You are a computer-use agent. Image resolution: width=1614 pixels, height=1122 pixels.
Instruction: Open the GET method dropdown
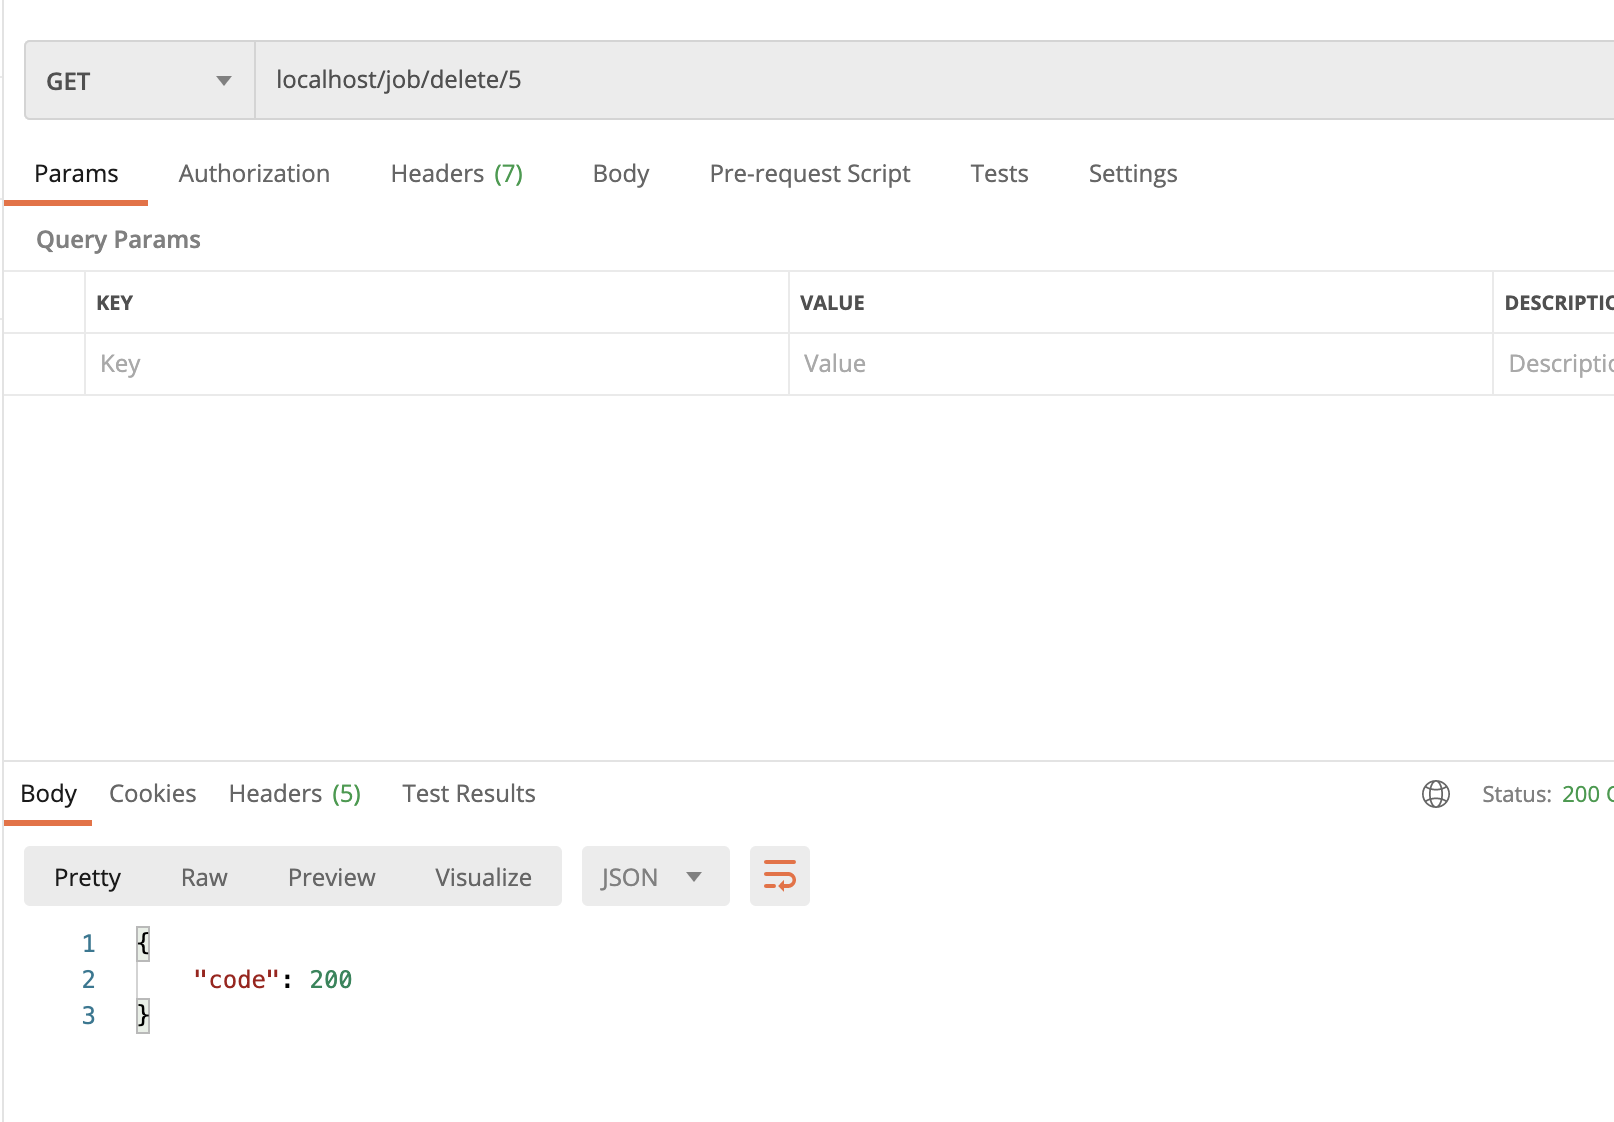139,81
